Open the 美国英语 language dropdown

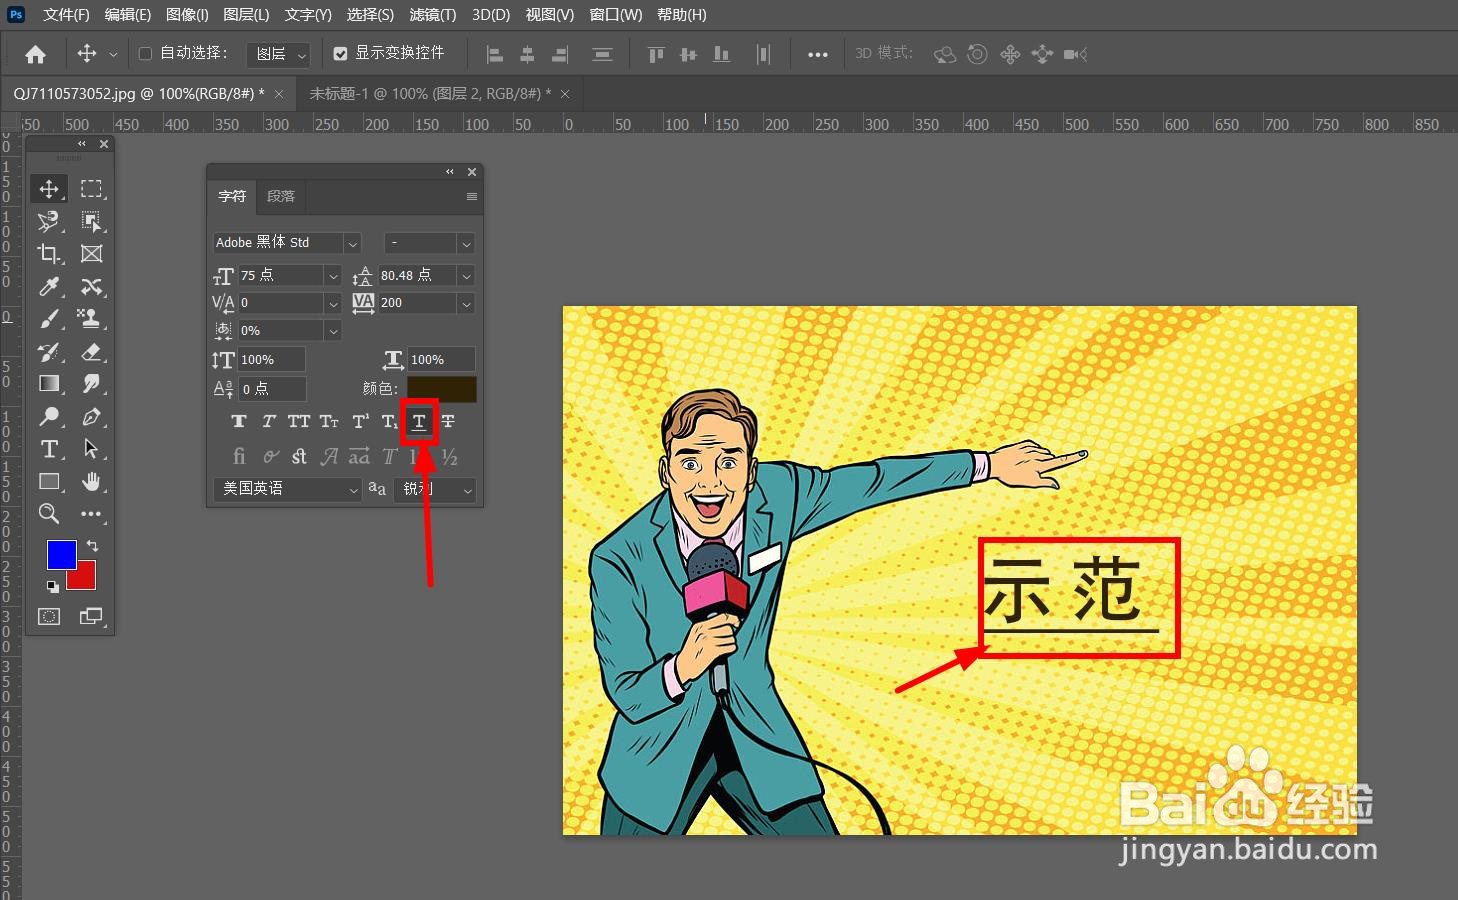point(287,489)
